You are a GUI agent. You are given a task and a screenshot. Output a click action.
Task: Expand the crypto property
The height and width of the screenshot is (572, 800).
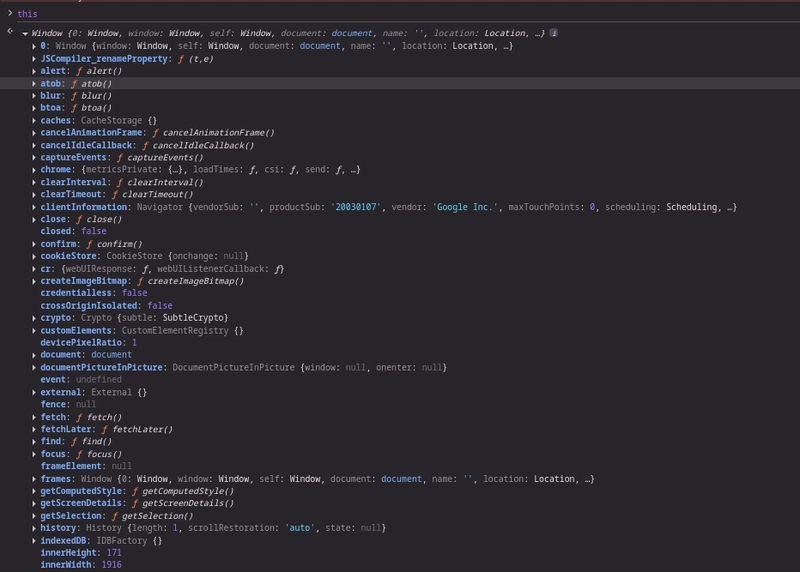(x=34, y=318)
